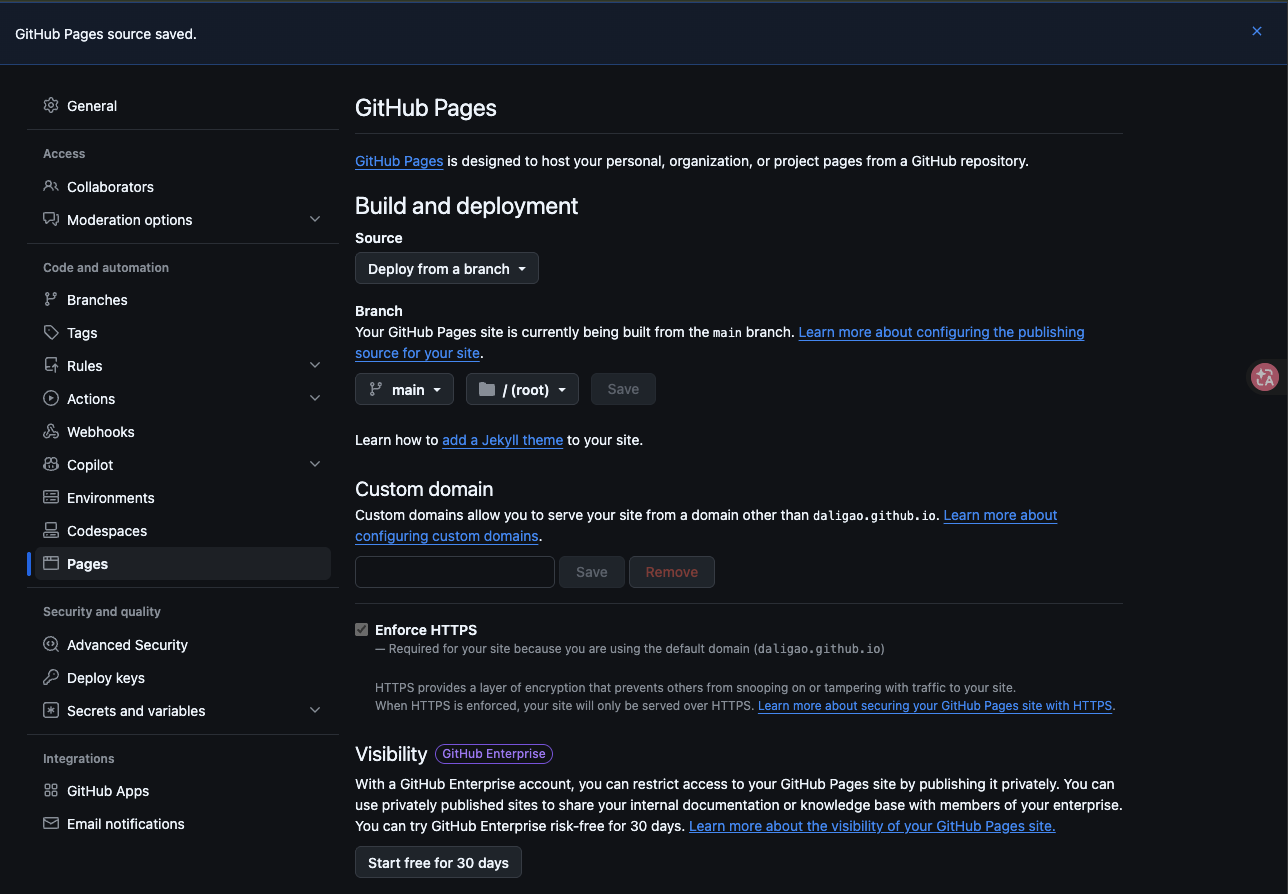
Task: Open Deploy keys settings
Action: coord(183,677)
